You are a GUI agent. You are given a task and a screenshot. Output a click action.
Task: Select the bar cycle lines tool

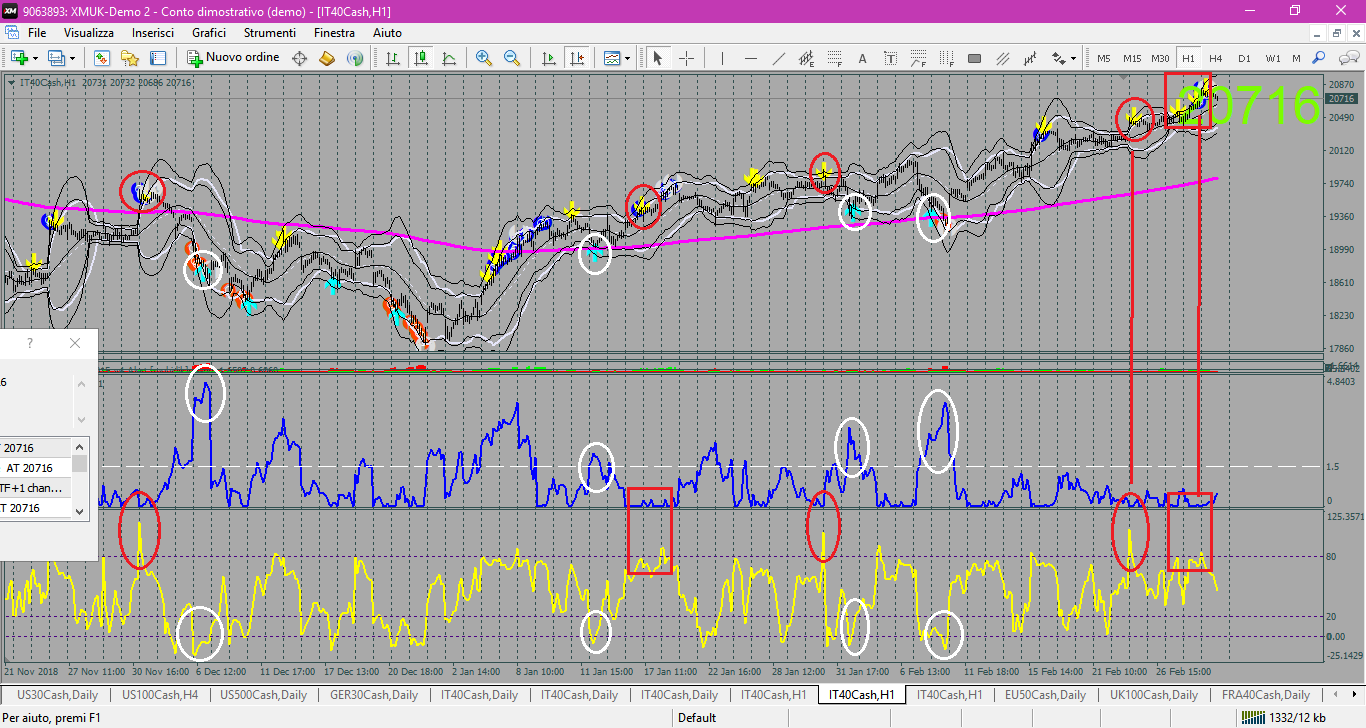1030,58
